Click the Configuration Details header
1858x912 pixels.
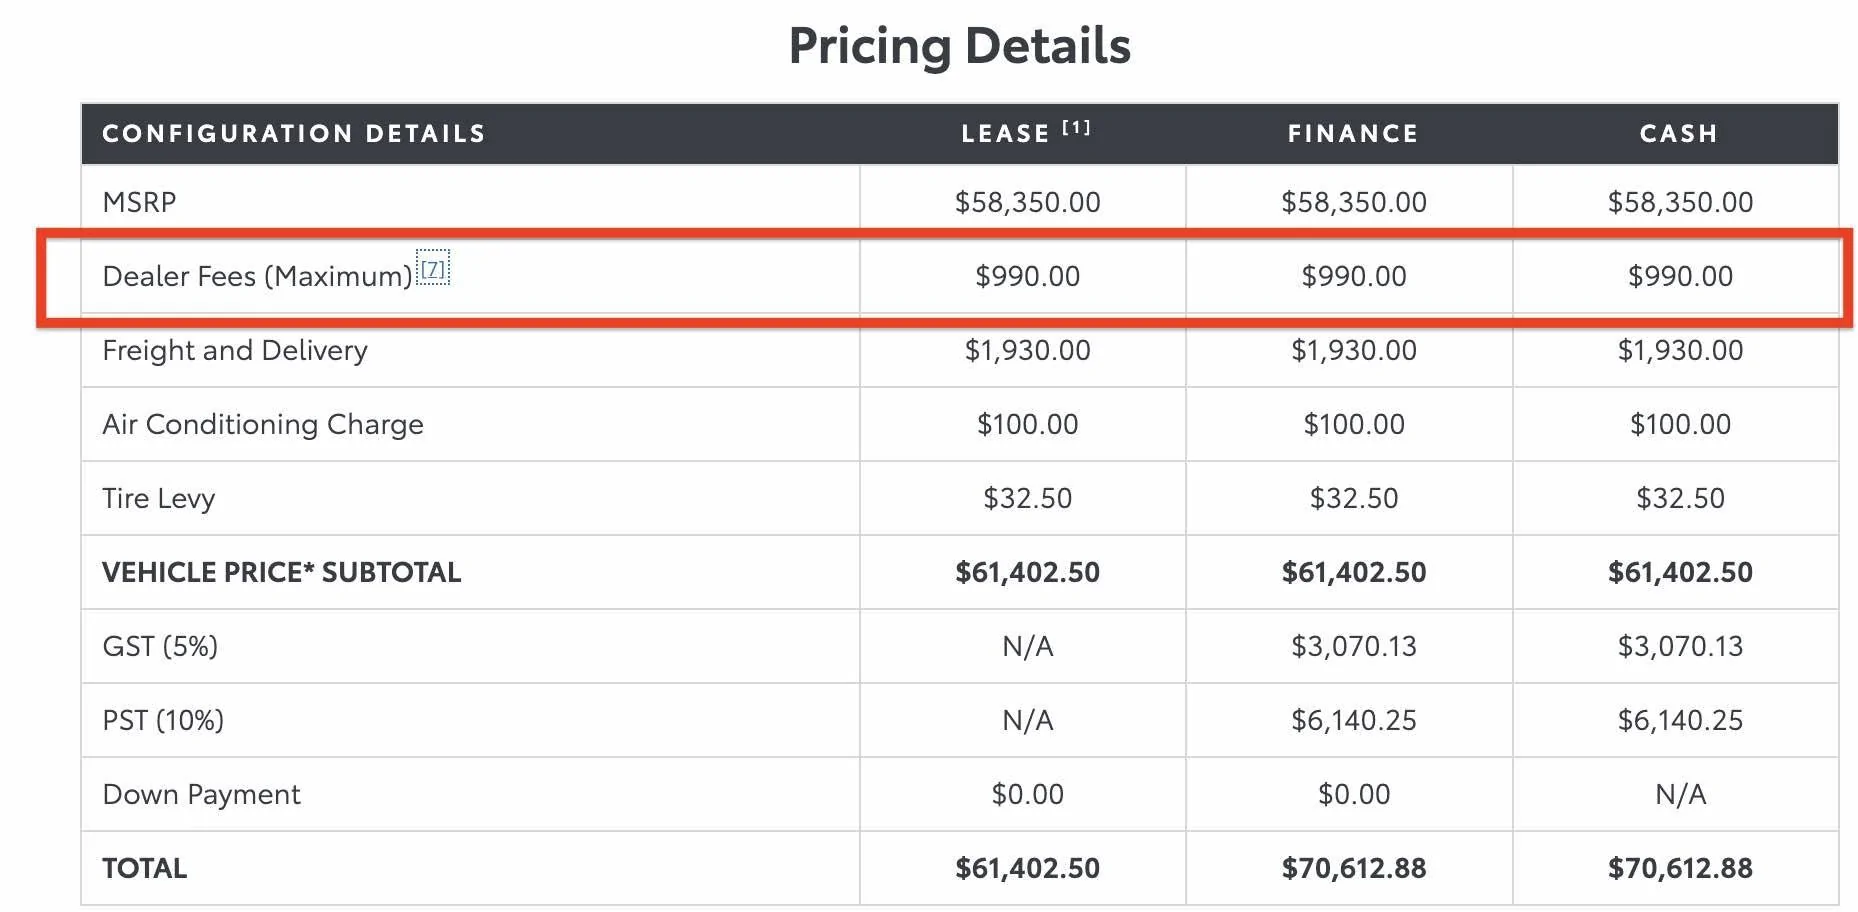click(294, 134)
